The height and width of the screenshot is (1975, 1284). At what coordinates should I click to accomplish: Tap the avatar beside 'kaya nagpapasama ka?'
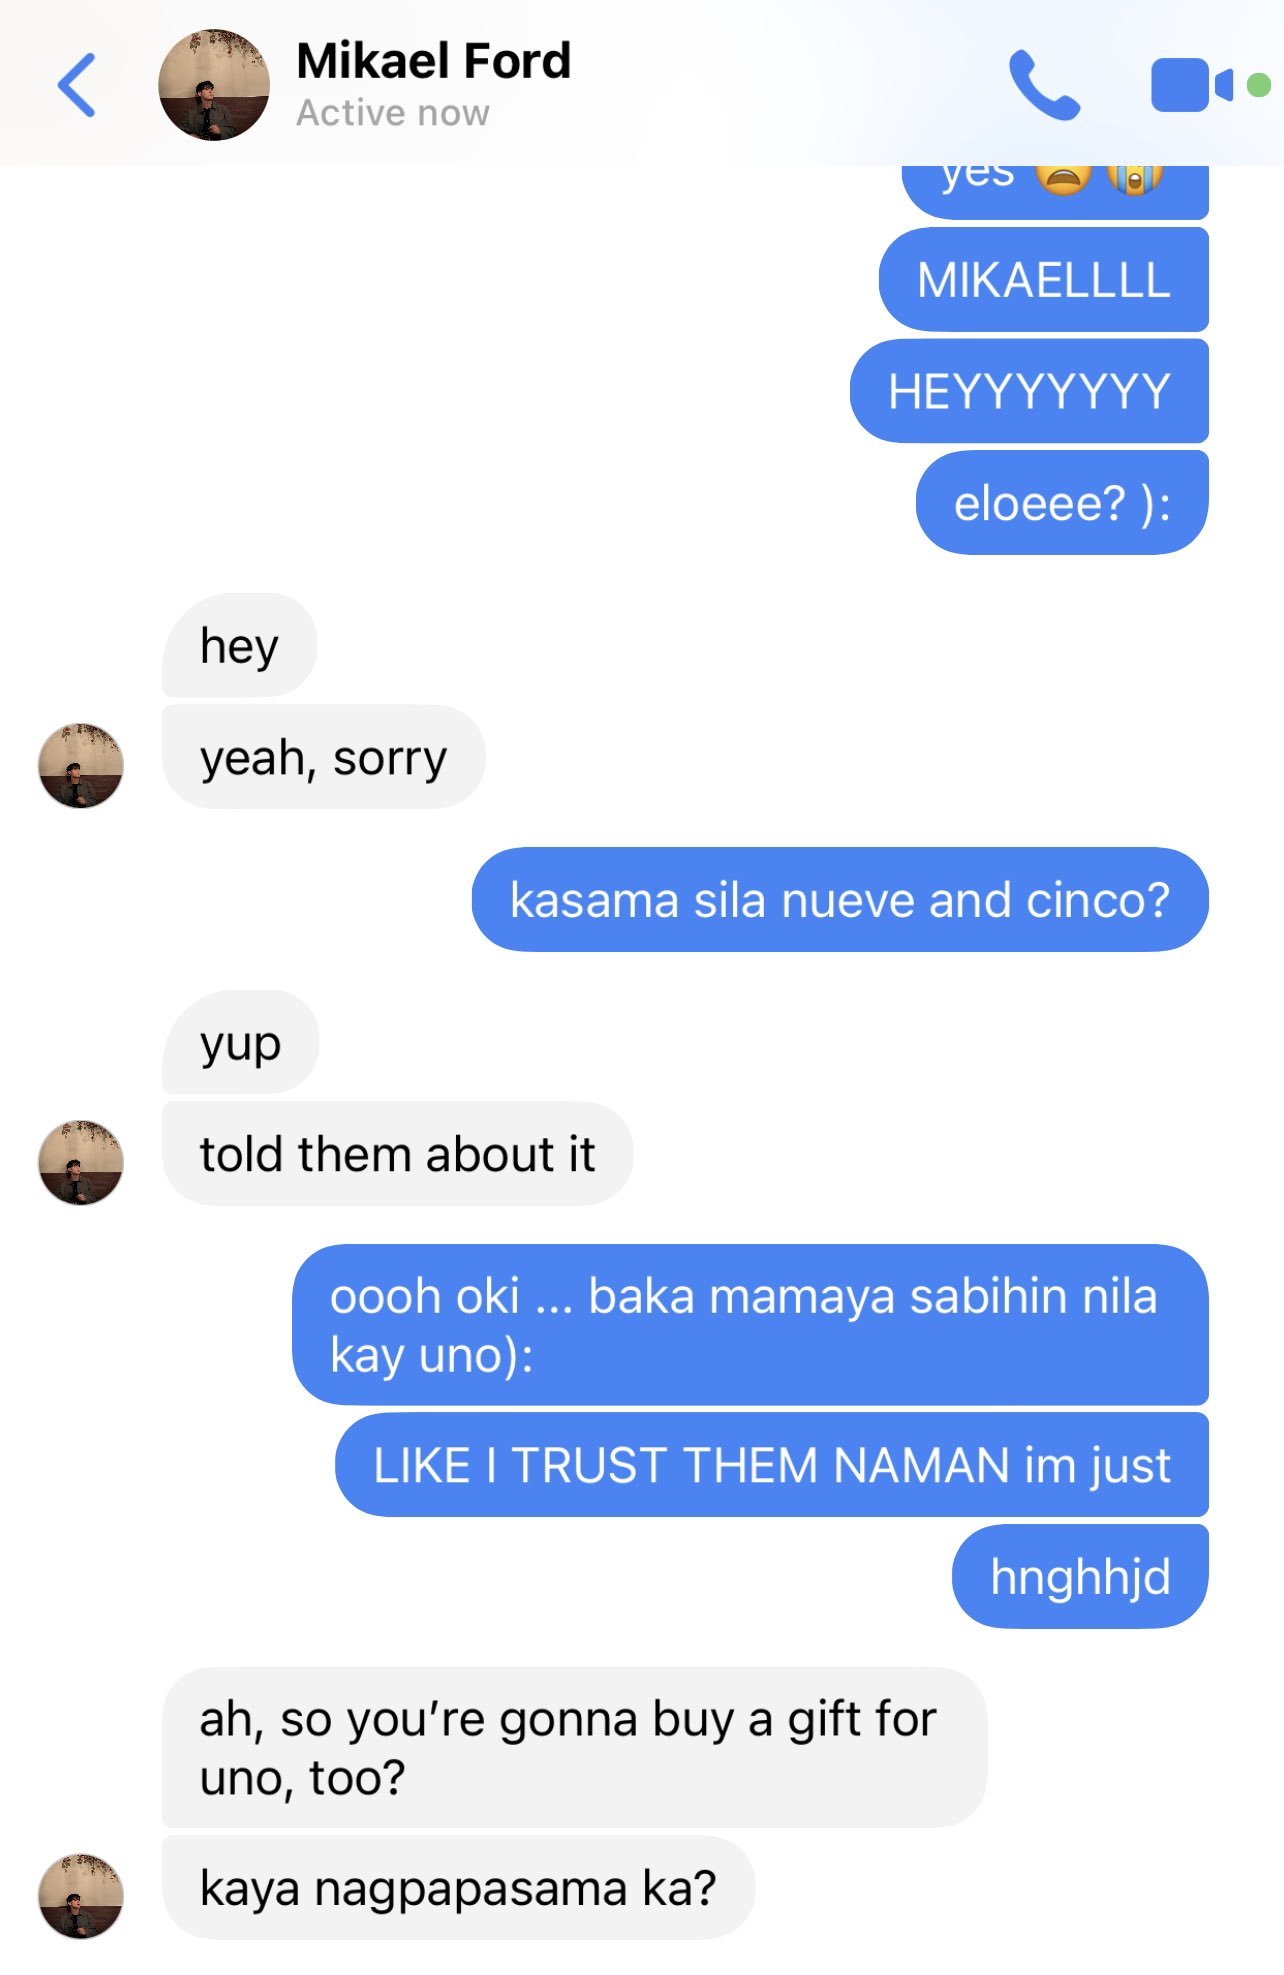coord(81,1896)
